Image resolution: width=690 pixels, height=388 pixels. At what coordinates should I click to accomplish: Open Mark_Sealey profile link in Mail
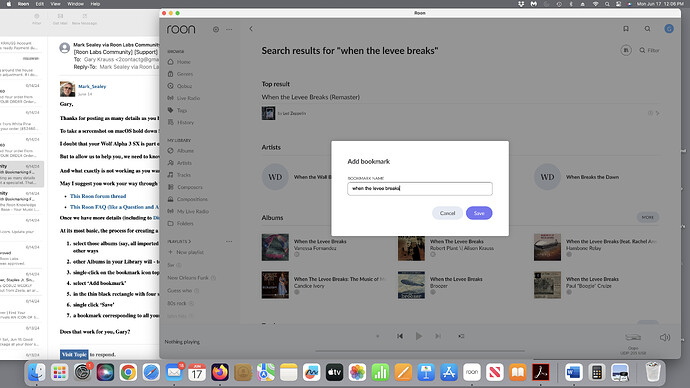coord(92,87)
